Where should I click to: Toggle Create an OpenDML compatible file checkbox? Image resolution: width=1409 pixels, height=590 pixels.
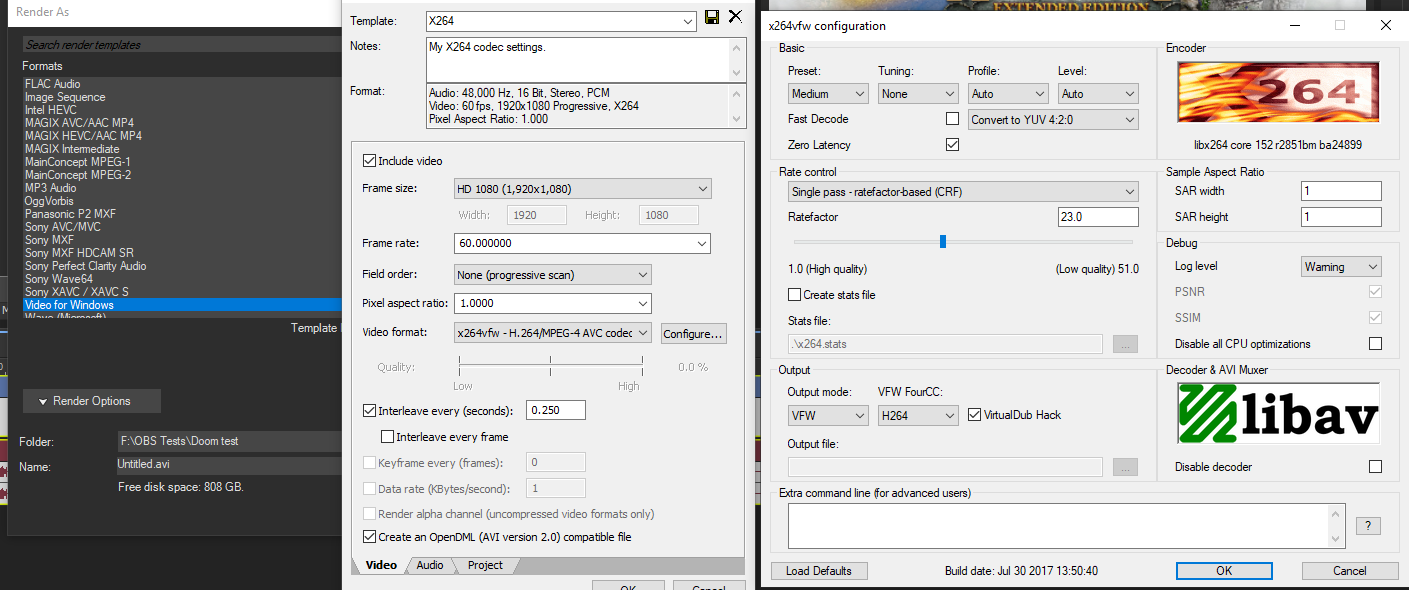(370, 537)
